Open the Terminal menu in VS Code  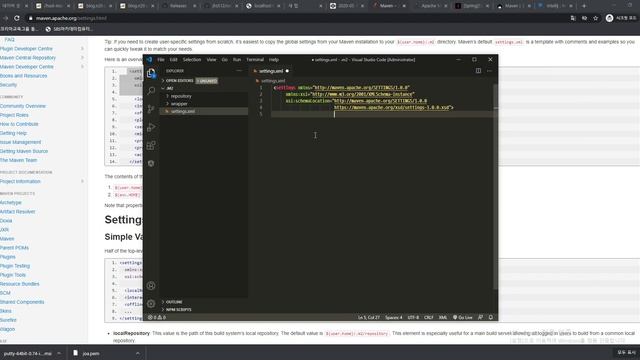pyautogui.click(x=255, y=60)
